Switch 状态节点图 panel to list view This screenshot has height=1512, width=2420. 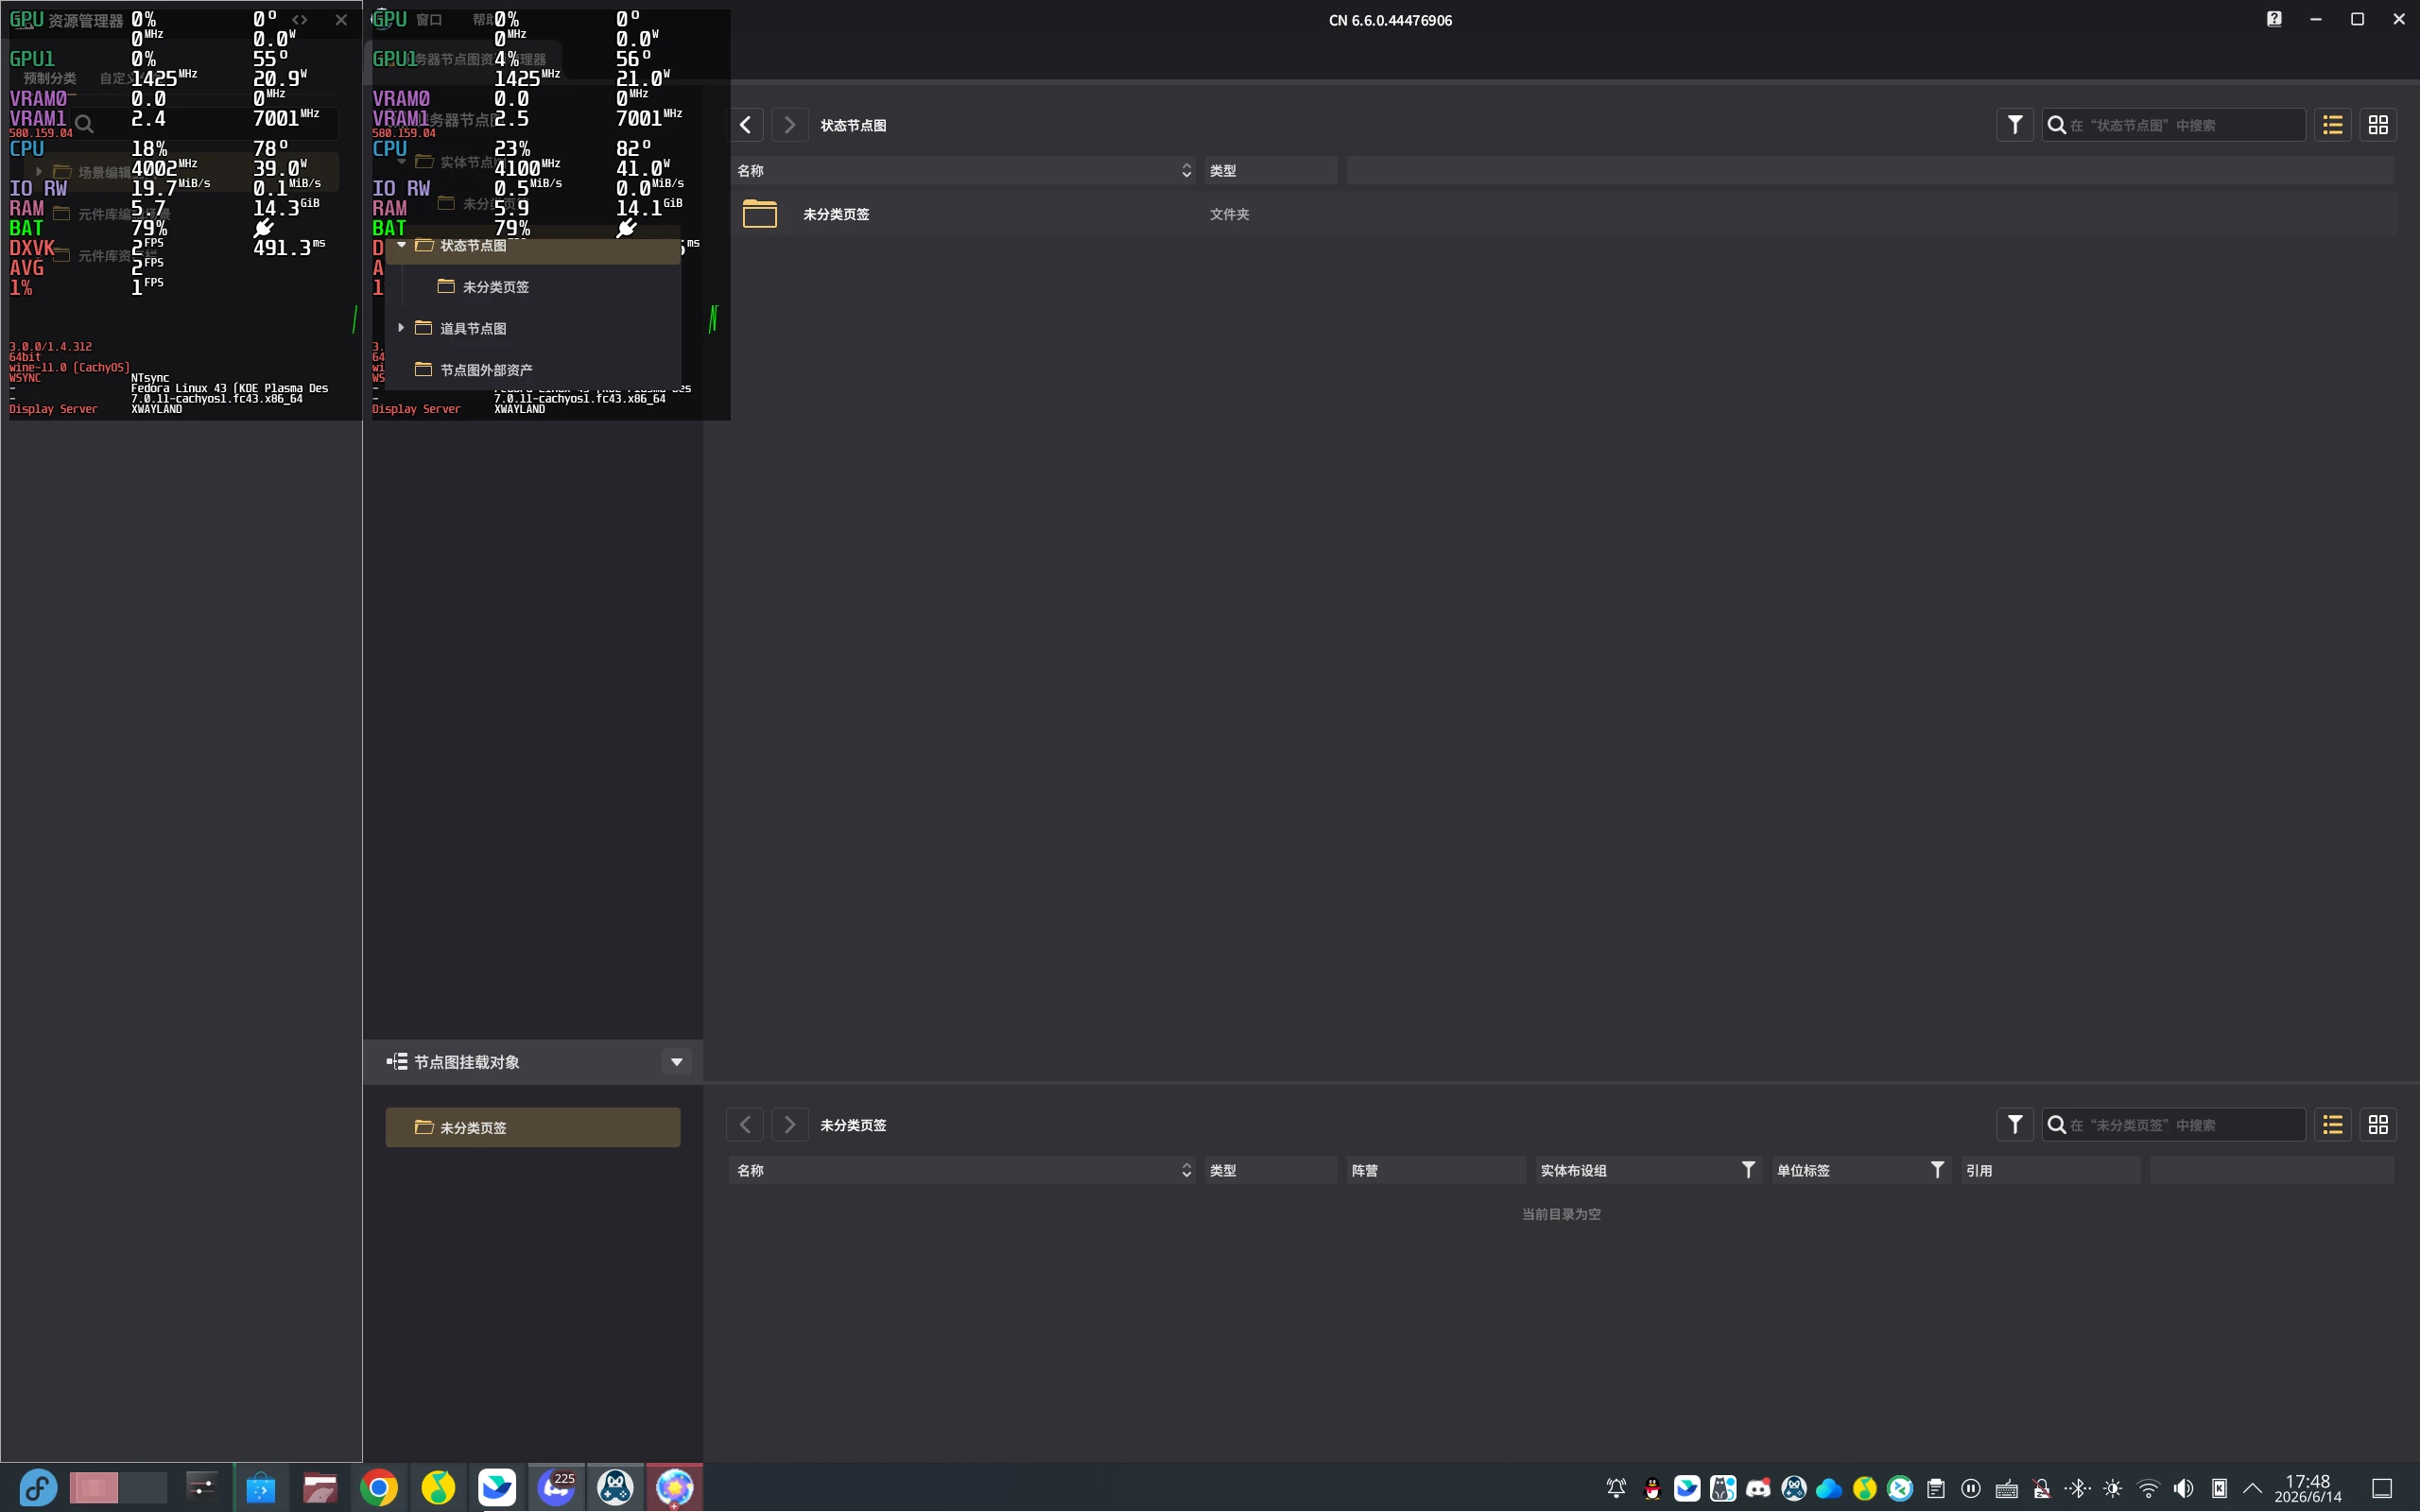pos(2333,125)
